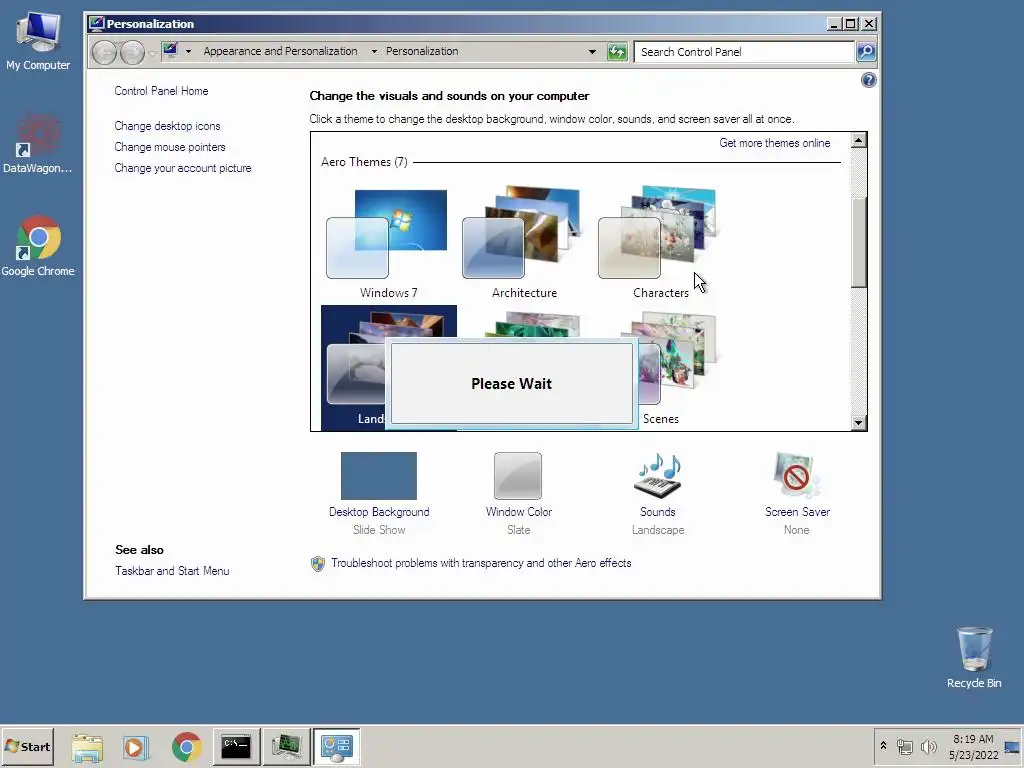Open Taskbar and Start Menu link
Image resolution: width=1024 pixels, height=768 pixels.
click(x=172, y=571)
